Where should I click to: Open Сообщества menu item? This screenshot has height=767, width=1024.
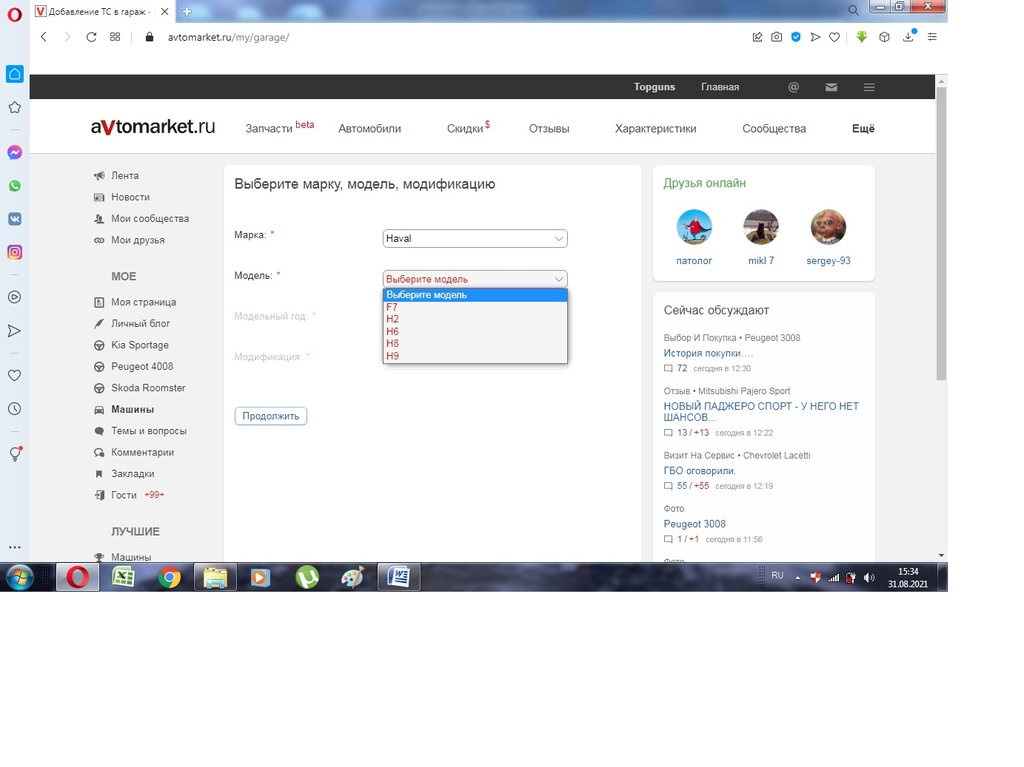click(x=774, y=129)
